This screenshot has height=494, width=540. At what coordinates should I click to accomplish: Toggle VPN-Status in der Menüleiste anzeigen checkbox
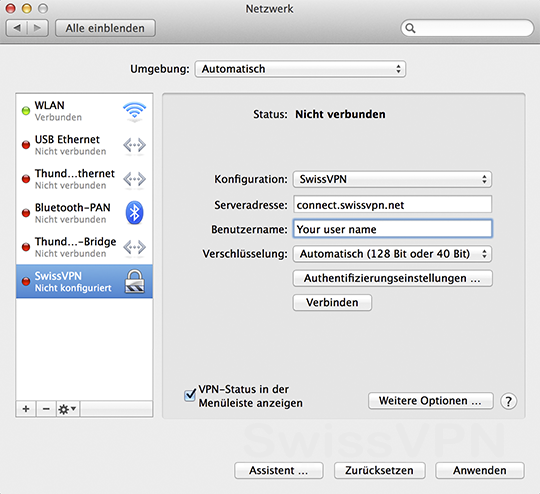pos(190,395)
